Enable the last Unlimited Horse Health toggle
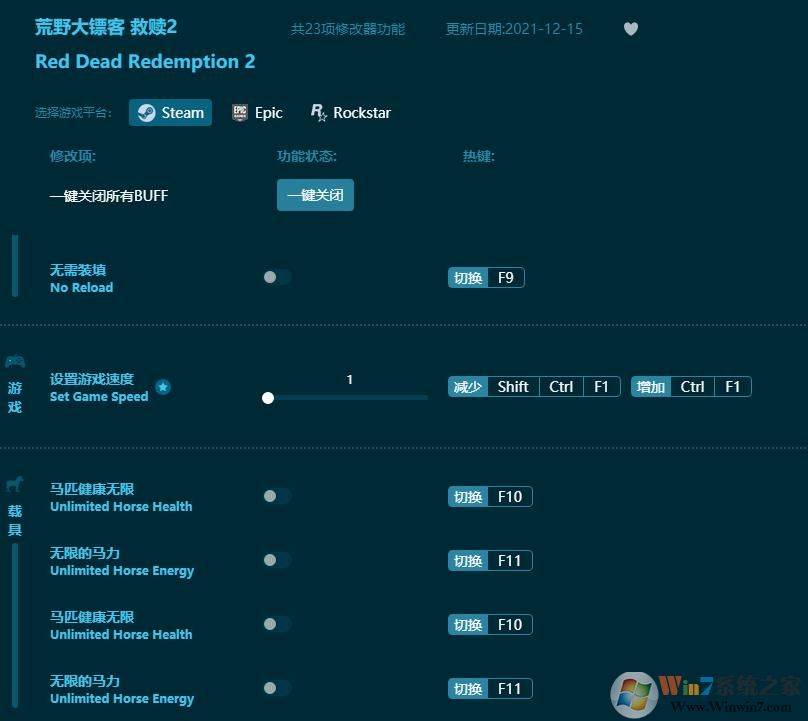This screenshot has width=808, height=721. pos(277,624)
